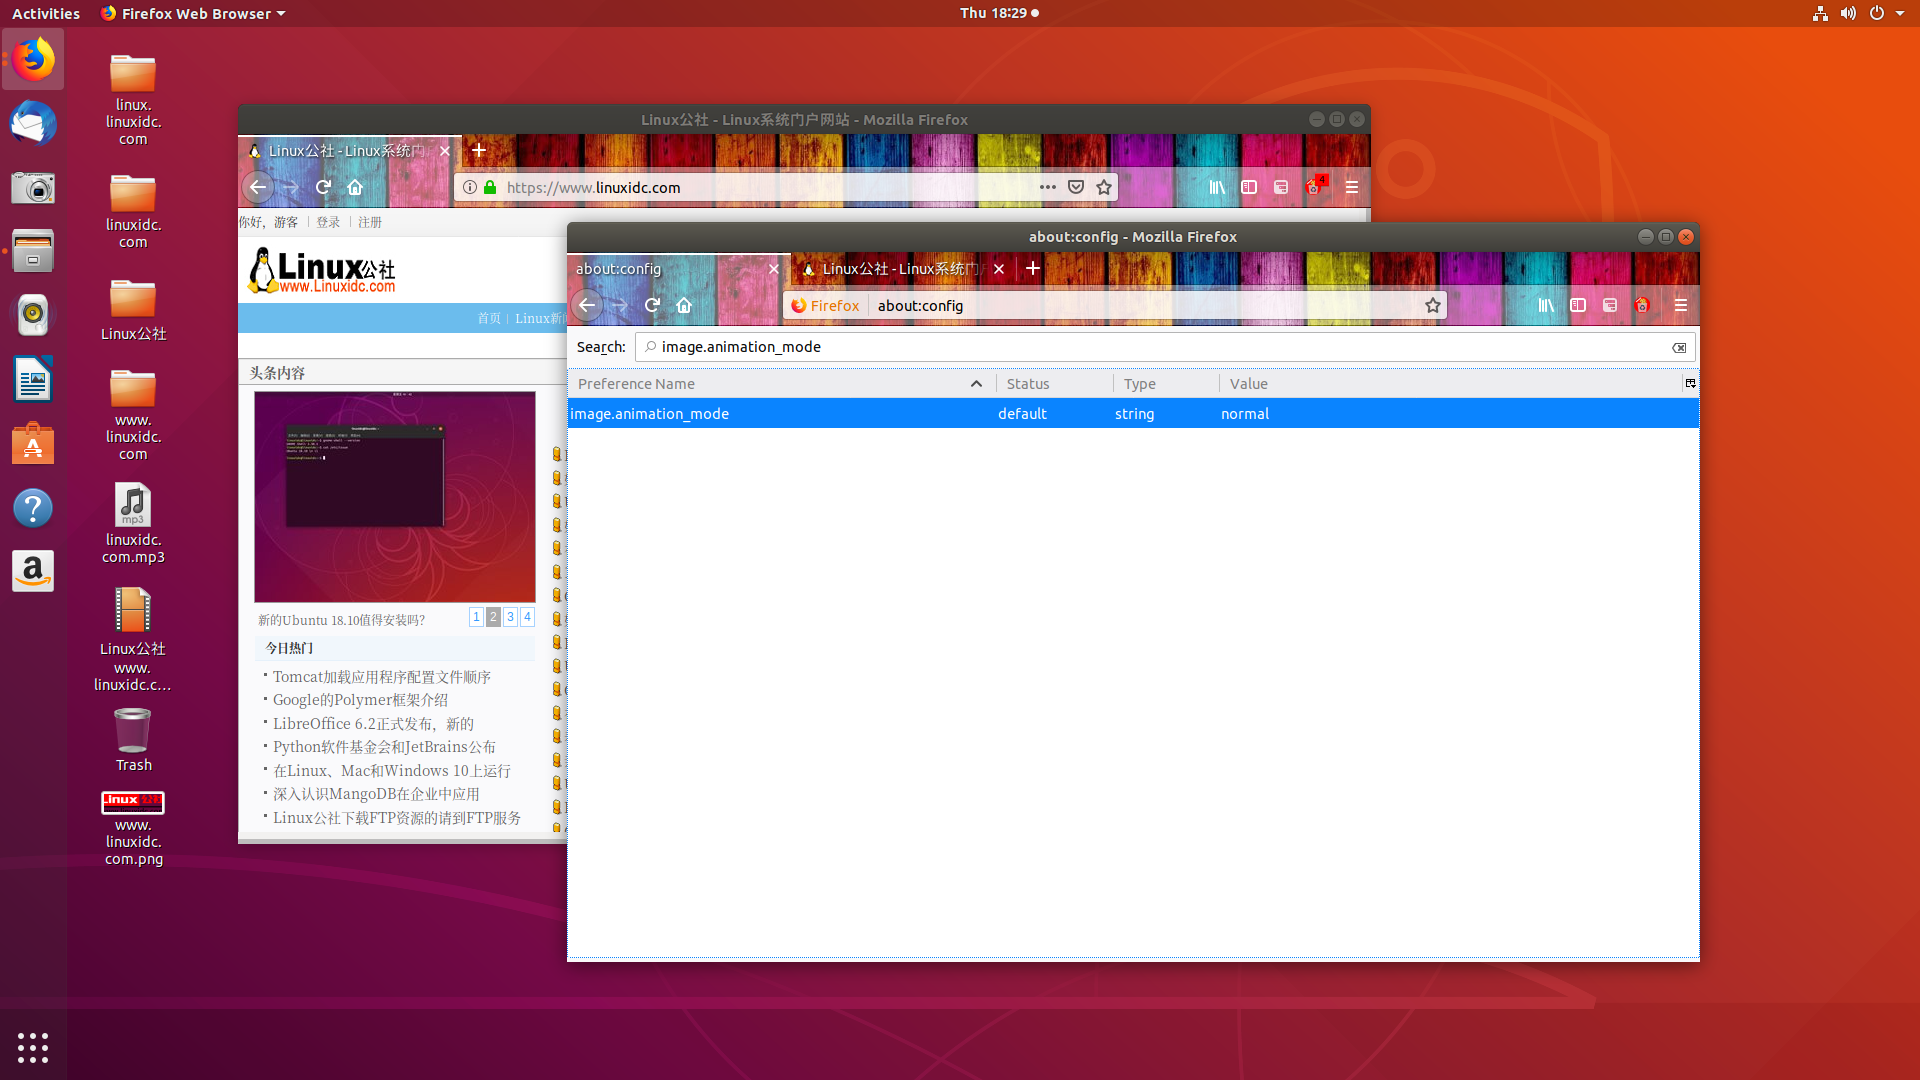Click the Pocket save icon in toolbar

point(1077,187)
